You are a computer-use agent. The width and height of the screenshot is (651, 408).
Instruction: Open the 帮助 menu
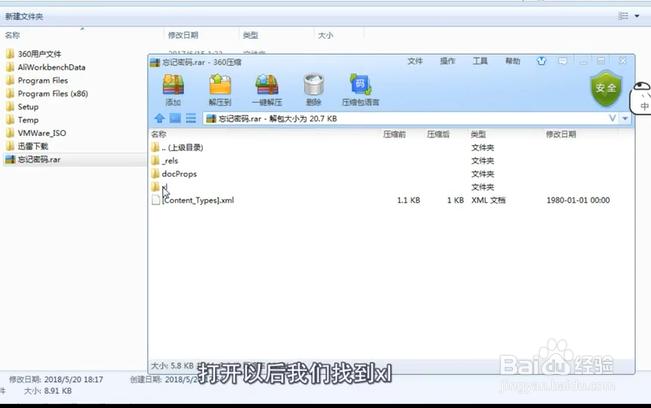(x=513, y=61)
